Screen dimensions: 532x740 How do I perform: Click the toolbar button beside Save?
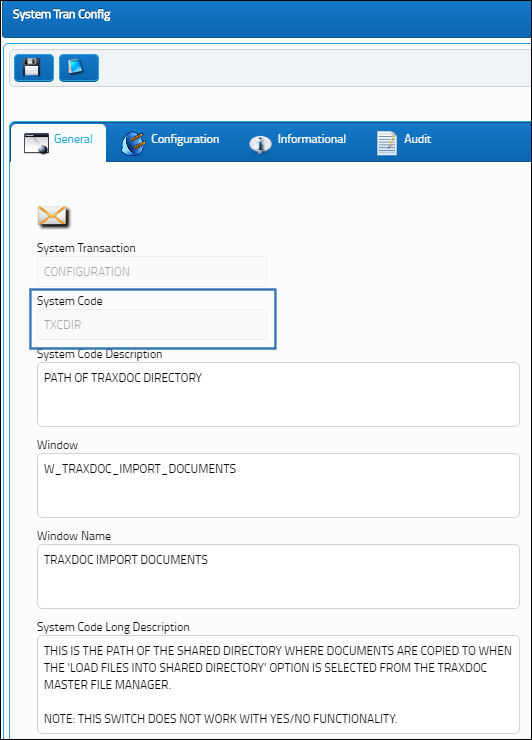coord(79,68)
